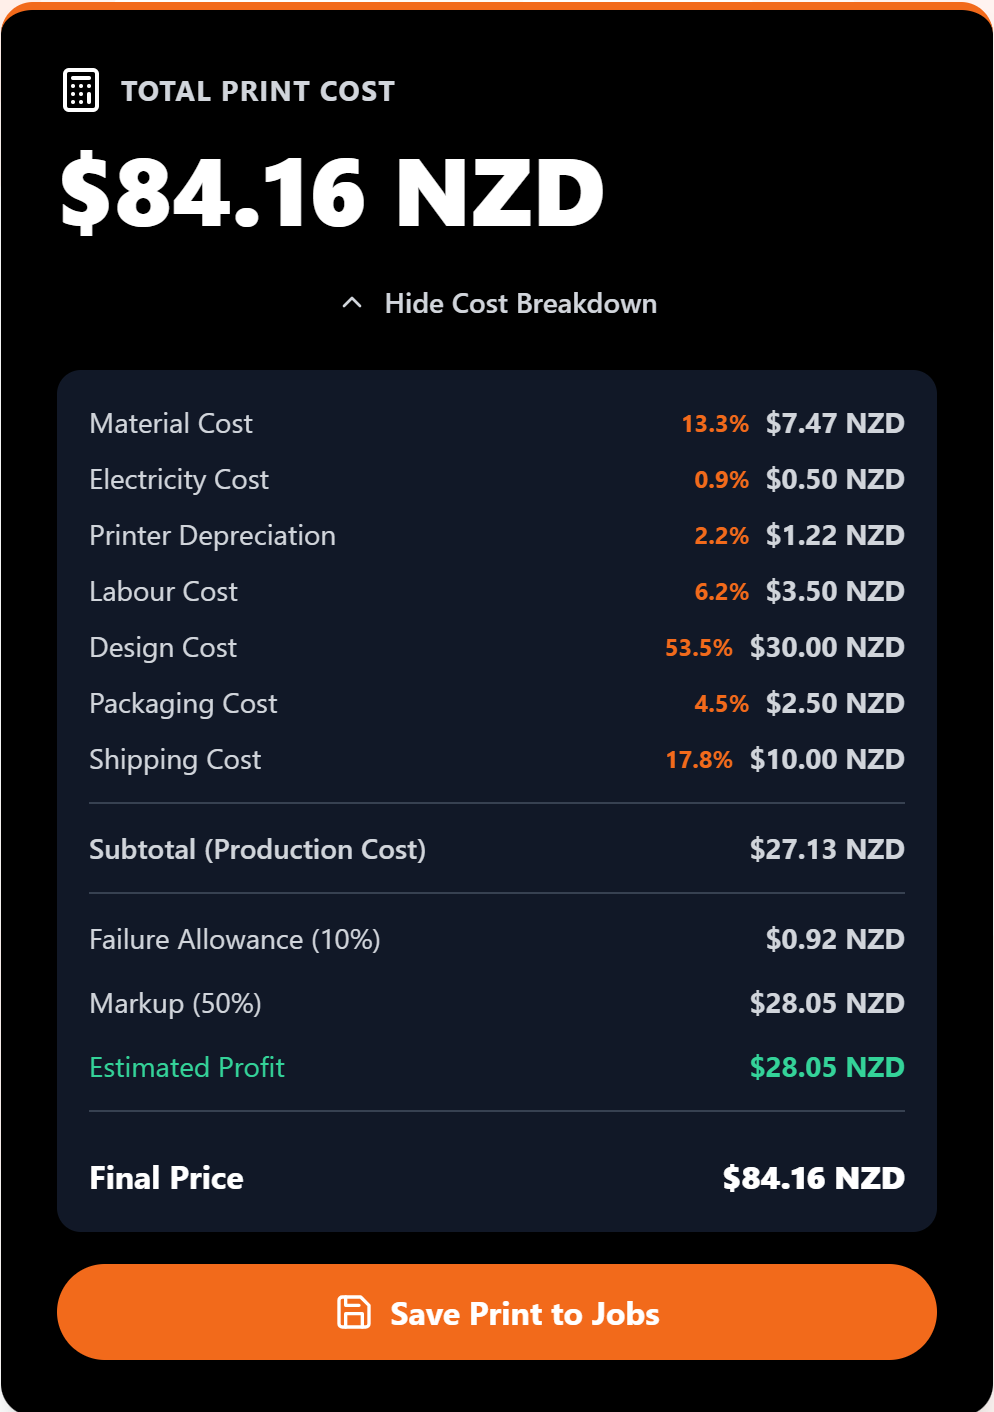
Task: Click the upward chevron above the breakdown
Action: [x=351, y=302]
